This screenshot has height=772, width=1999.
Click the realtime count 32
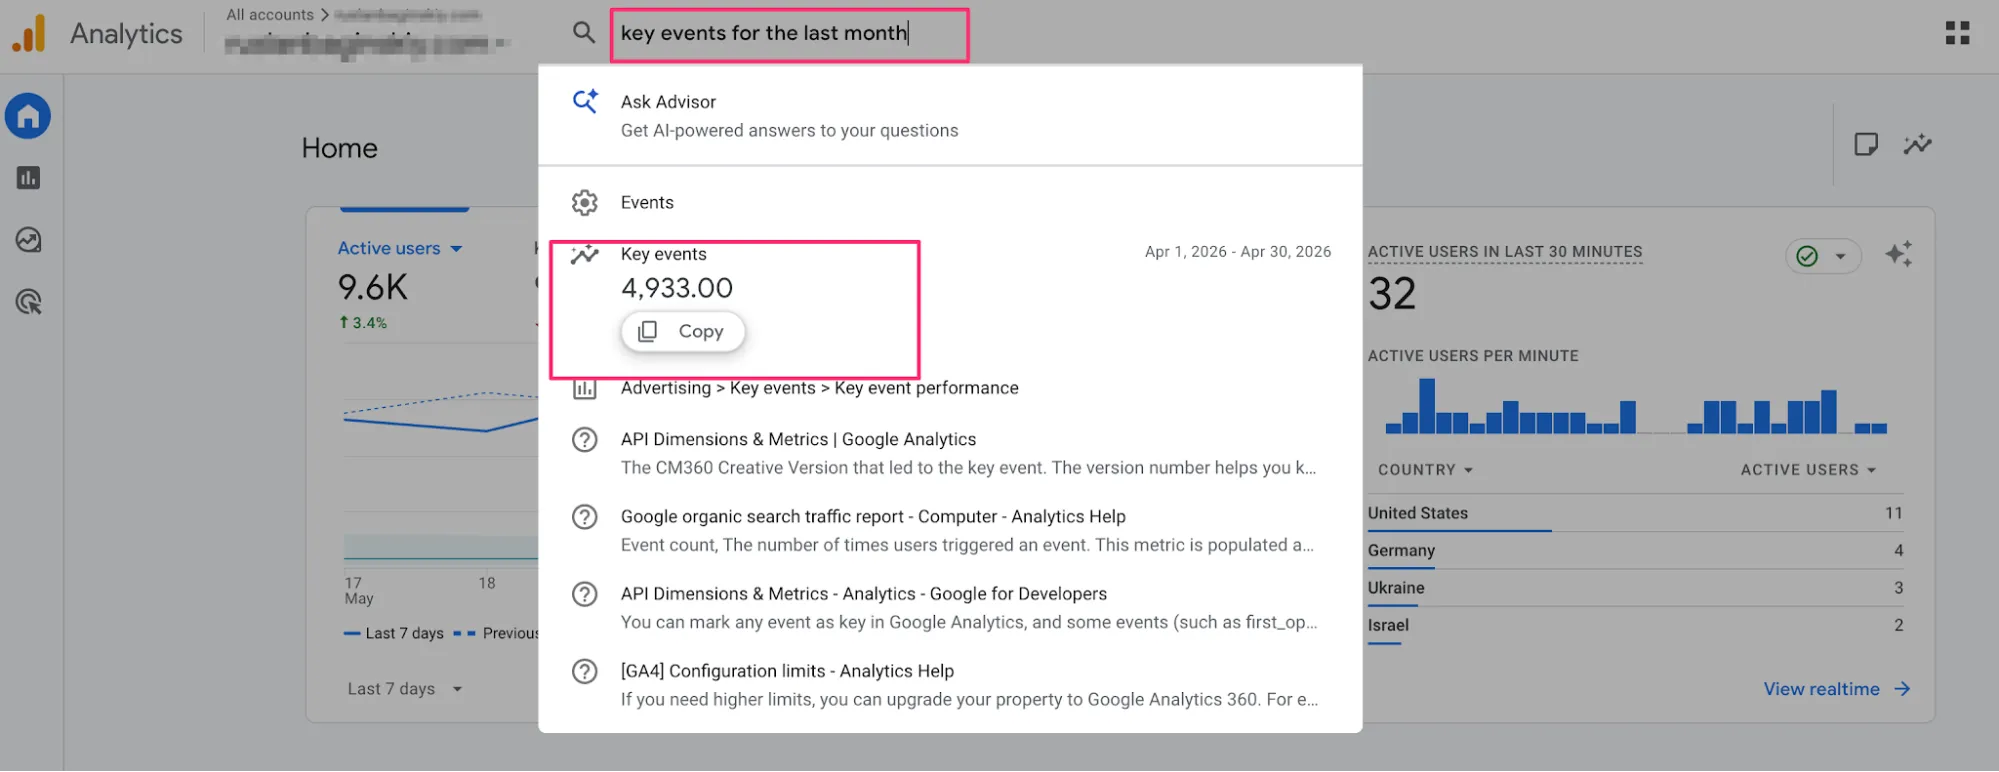click(1392, 294)
